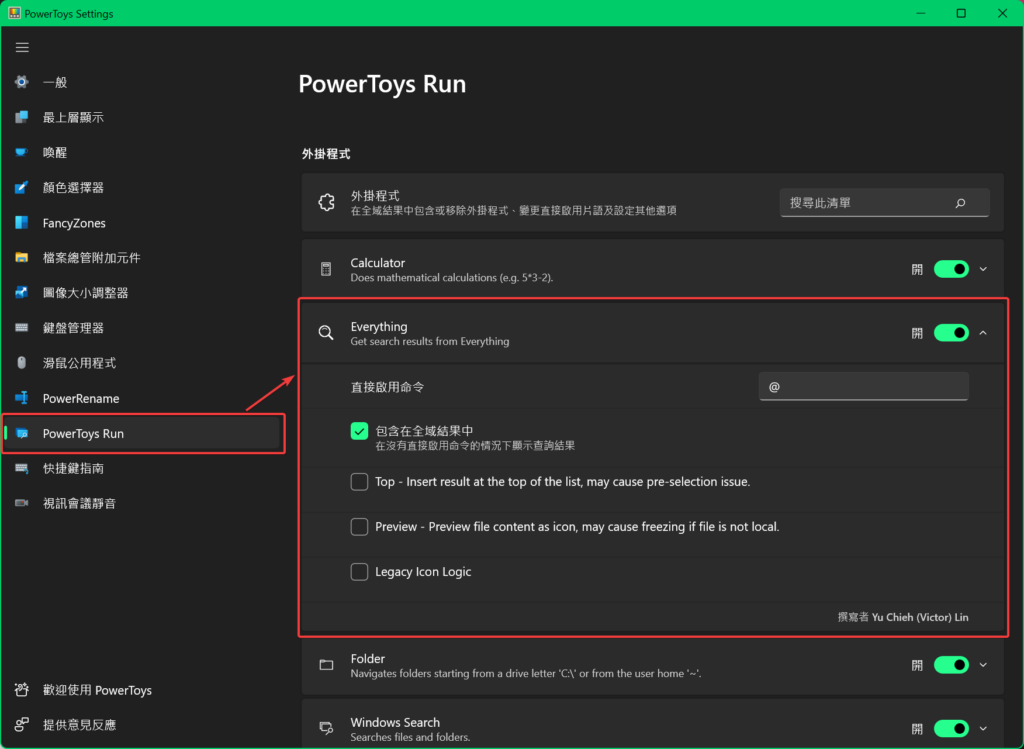
Task: Select PowerToys Run in the sidebar
Action: click(142, 434)
